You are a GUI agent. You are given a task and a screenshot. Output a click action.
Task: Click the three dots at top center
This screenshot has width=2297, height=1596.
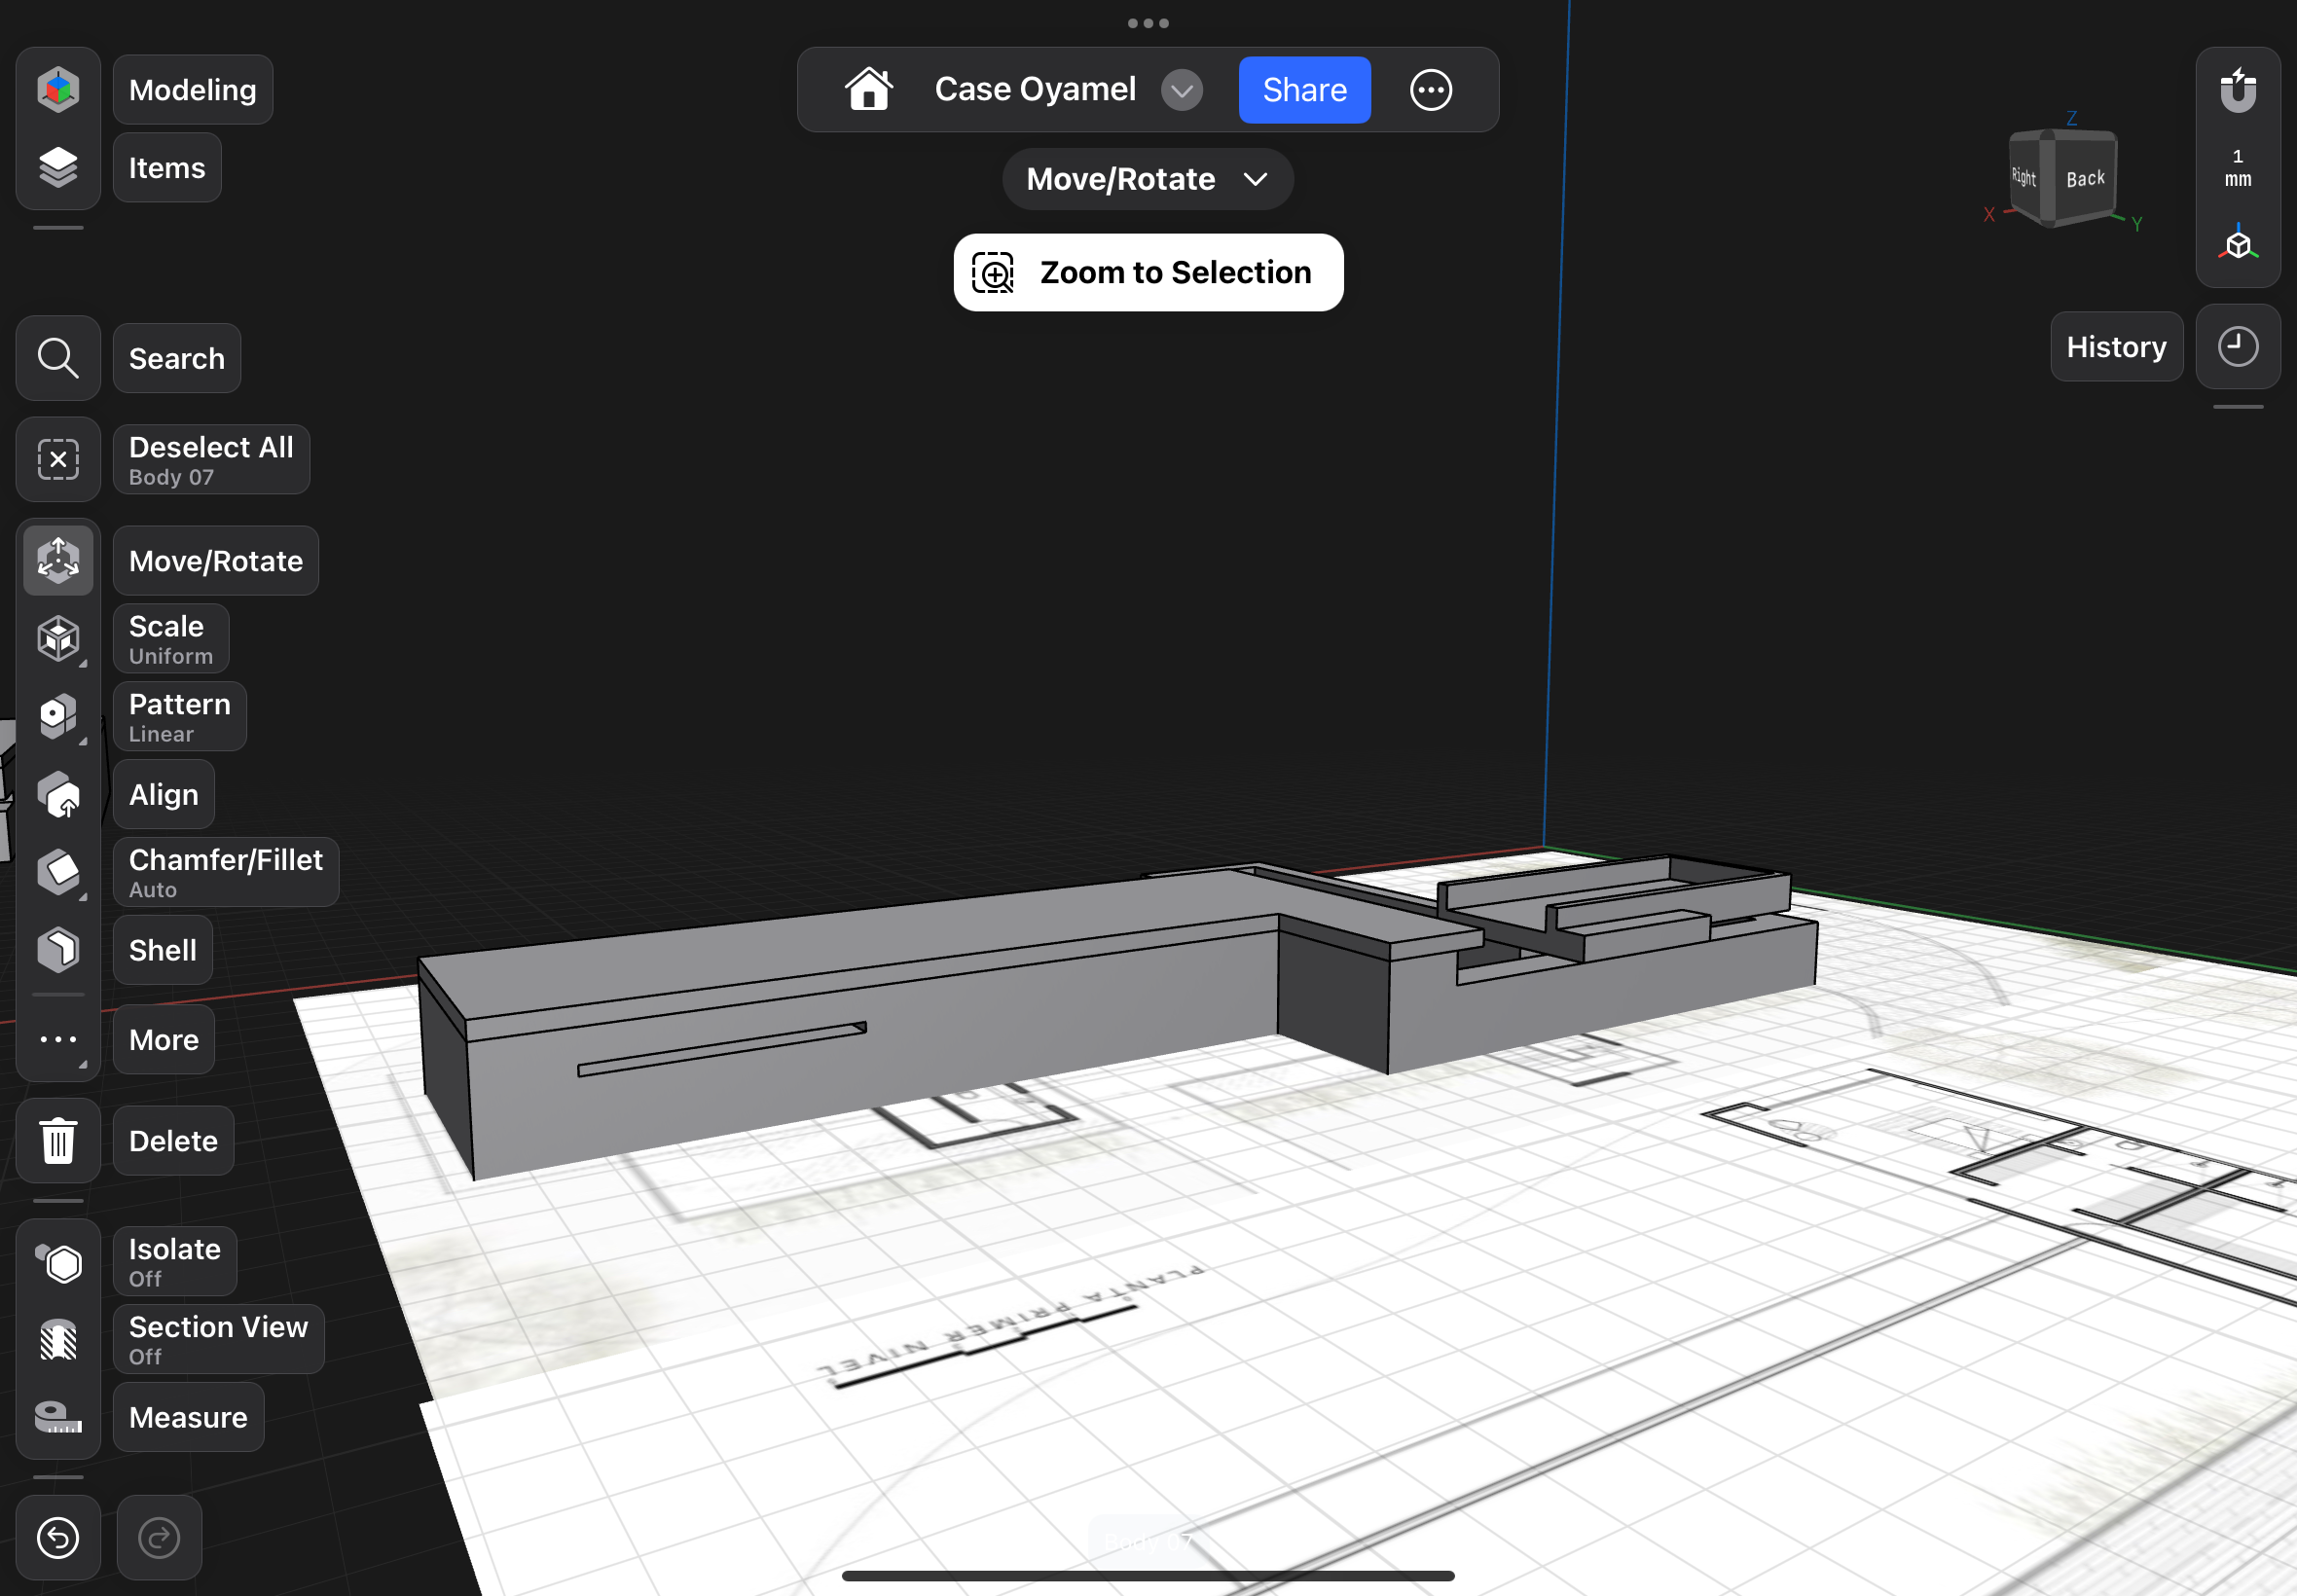coord(1148,23)
